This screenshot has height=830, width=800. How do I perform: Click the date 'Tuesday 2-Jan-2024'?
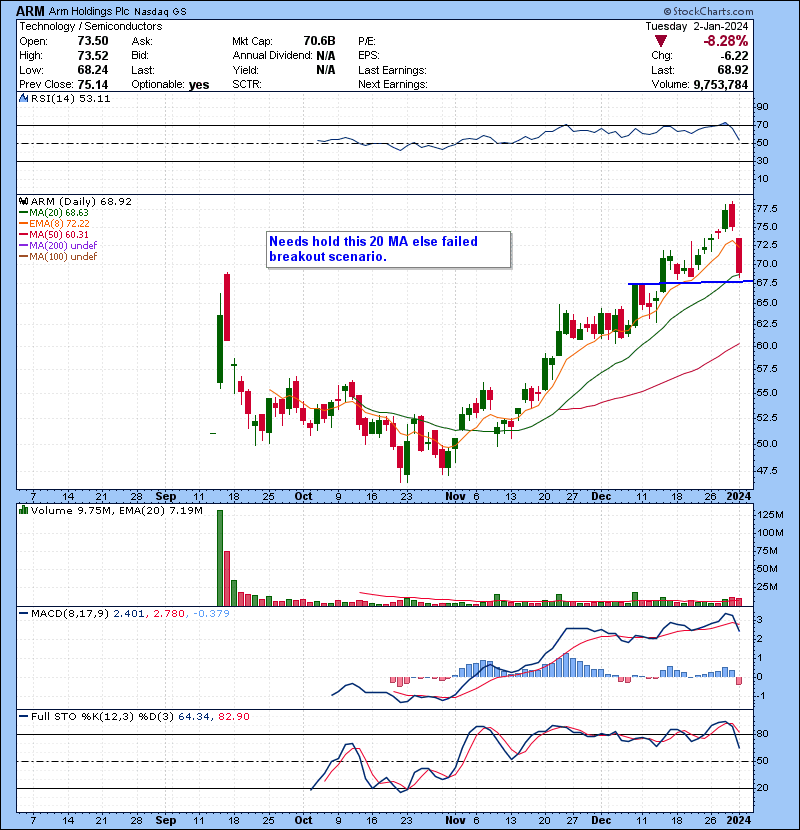pos(697,26)
